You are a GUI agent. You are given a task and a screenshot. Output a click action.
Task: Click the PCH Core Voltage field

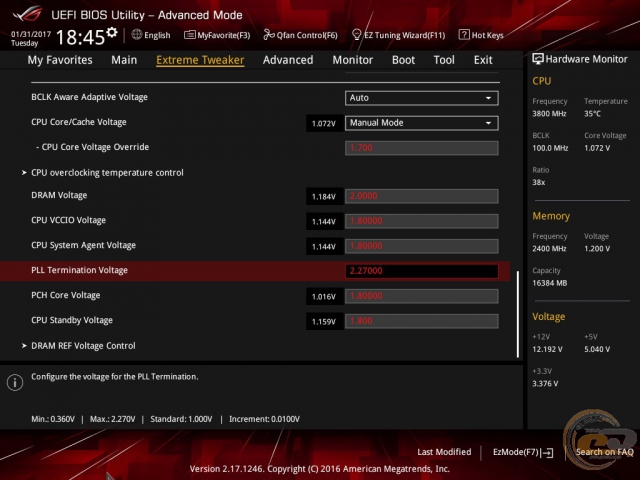[x=422, y=296]
